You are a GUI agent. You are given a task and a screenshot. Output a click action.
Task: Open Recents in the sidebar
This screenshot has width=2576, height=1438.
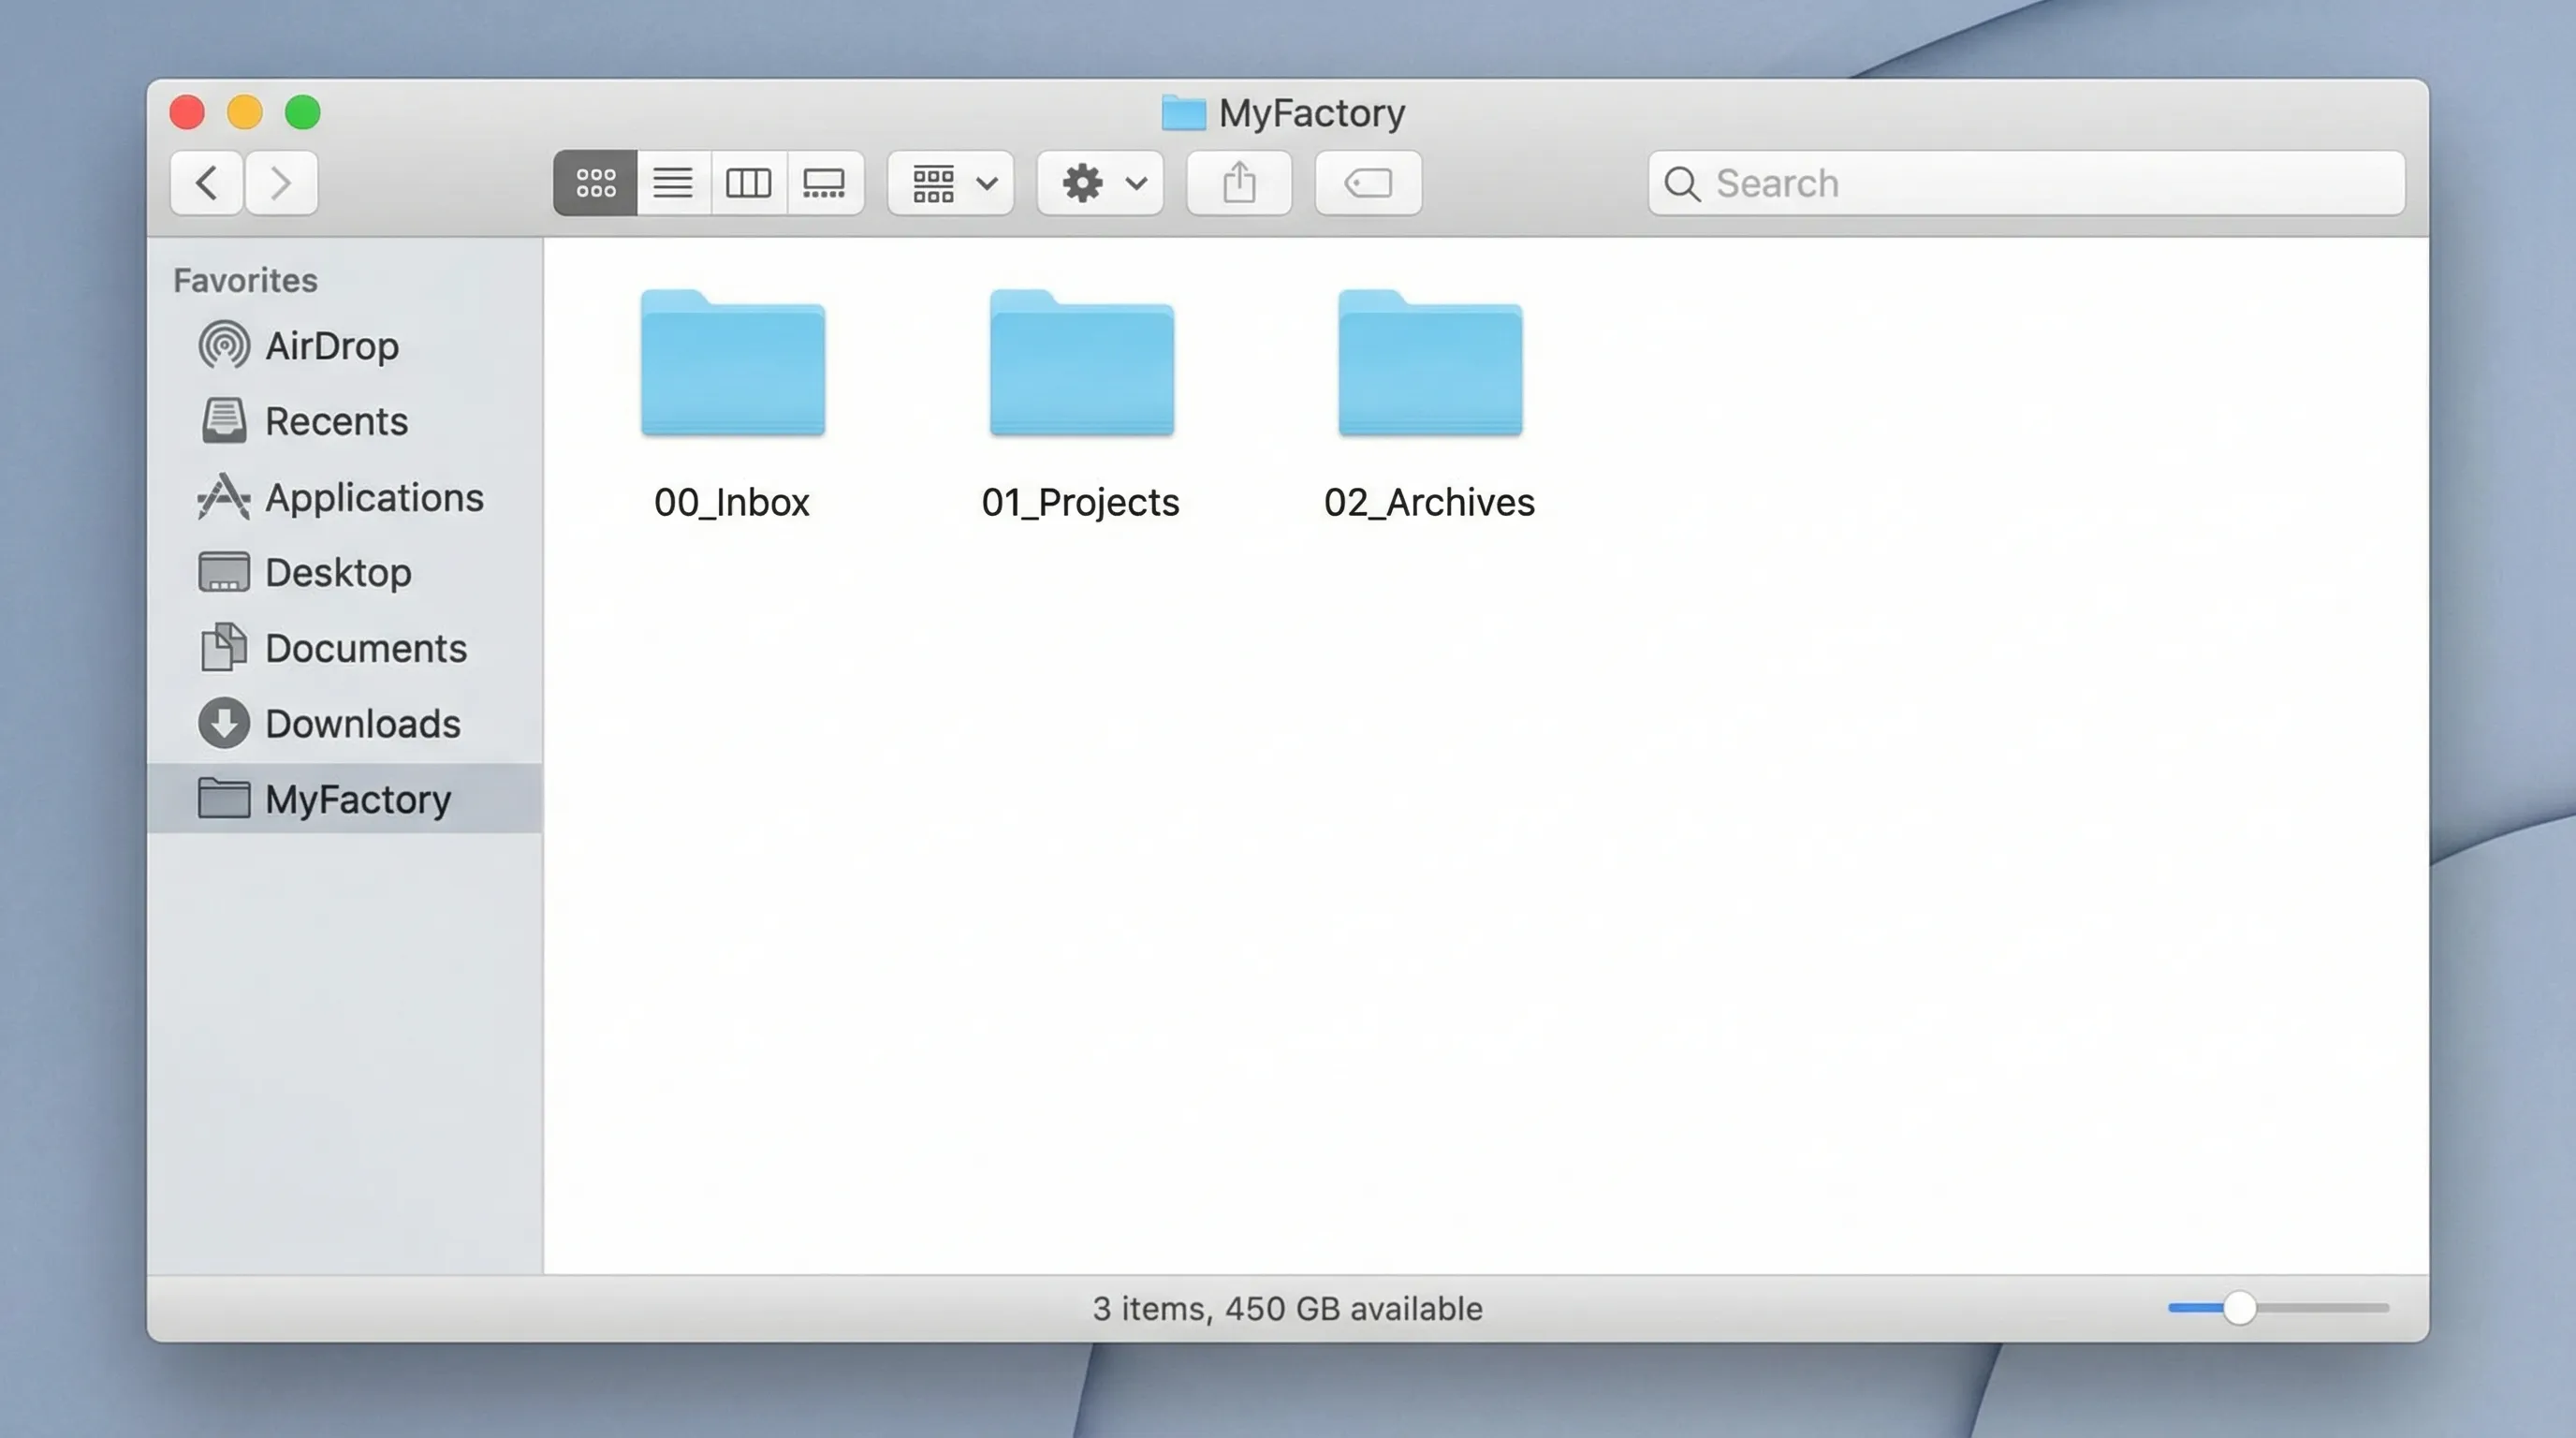tap(335, 421)
